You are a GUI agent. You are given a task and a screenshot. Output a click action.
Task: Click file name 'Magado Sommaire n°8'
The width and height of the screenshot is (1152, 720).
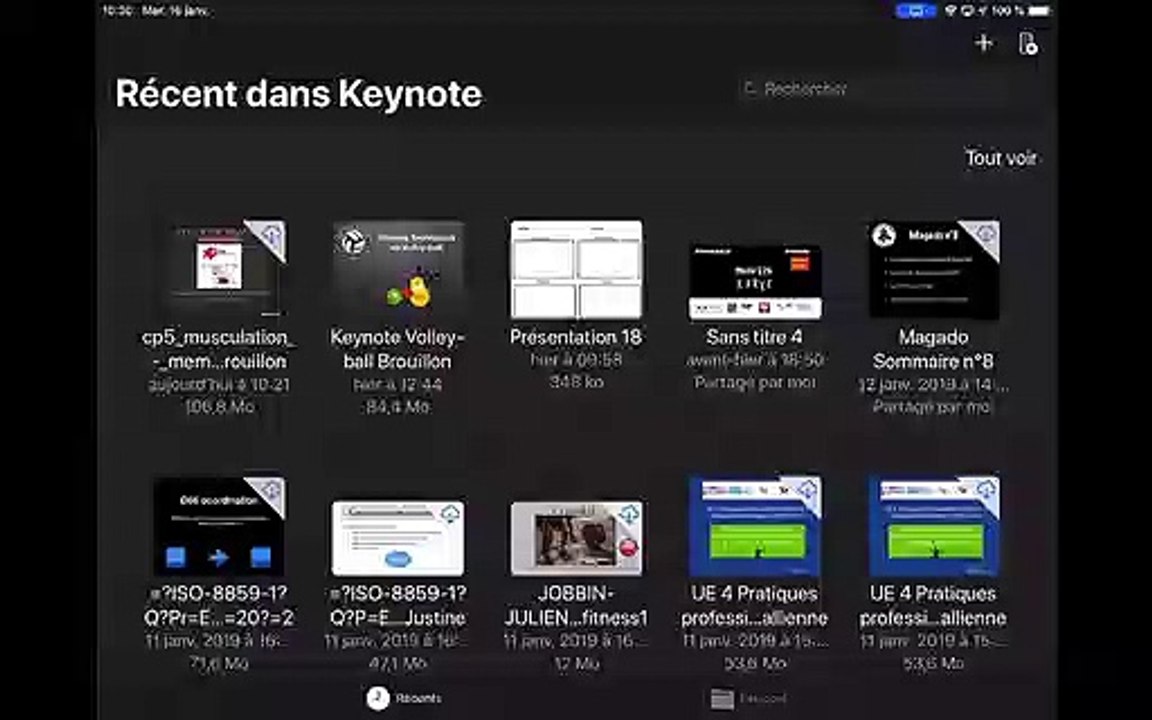933,349
